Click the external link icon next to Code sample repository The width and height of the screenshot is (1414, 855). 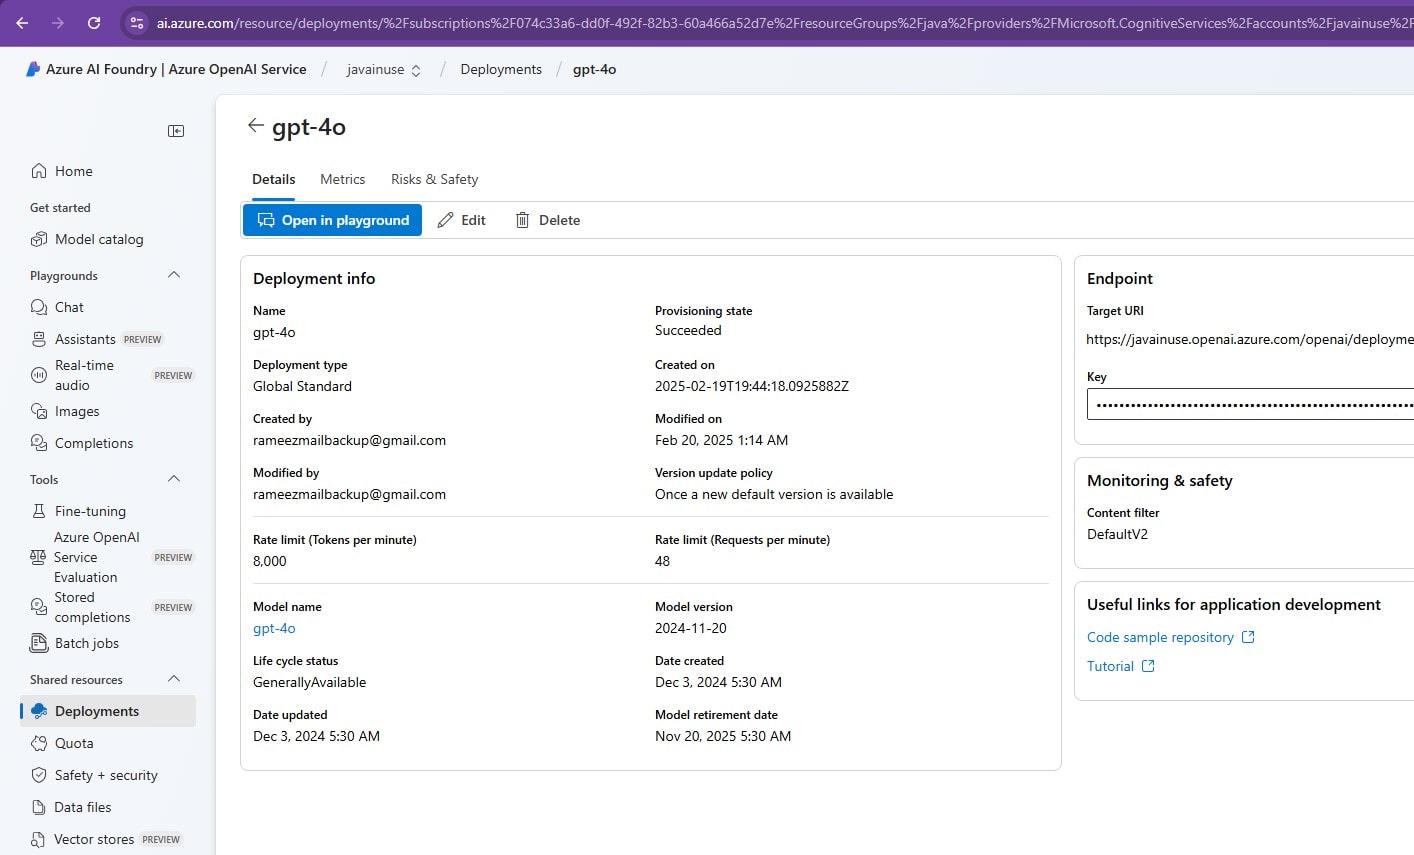[1248, 637]
